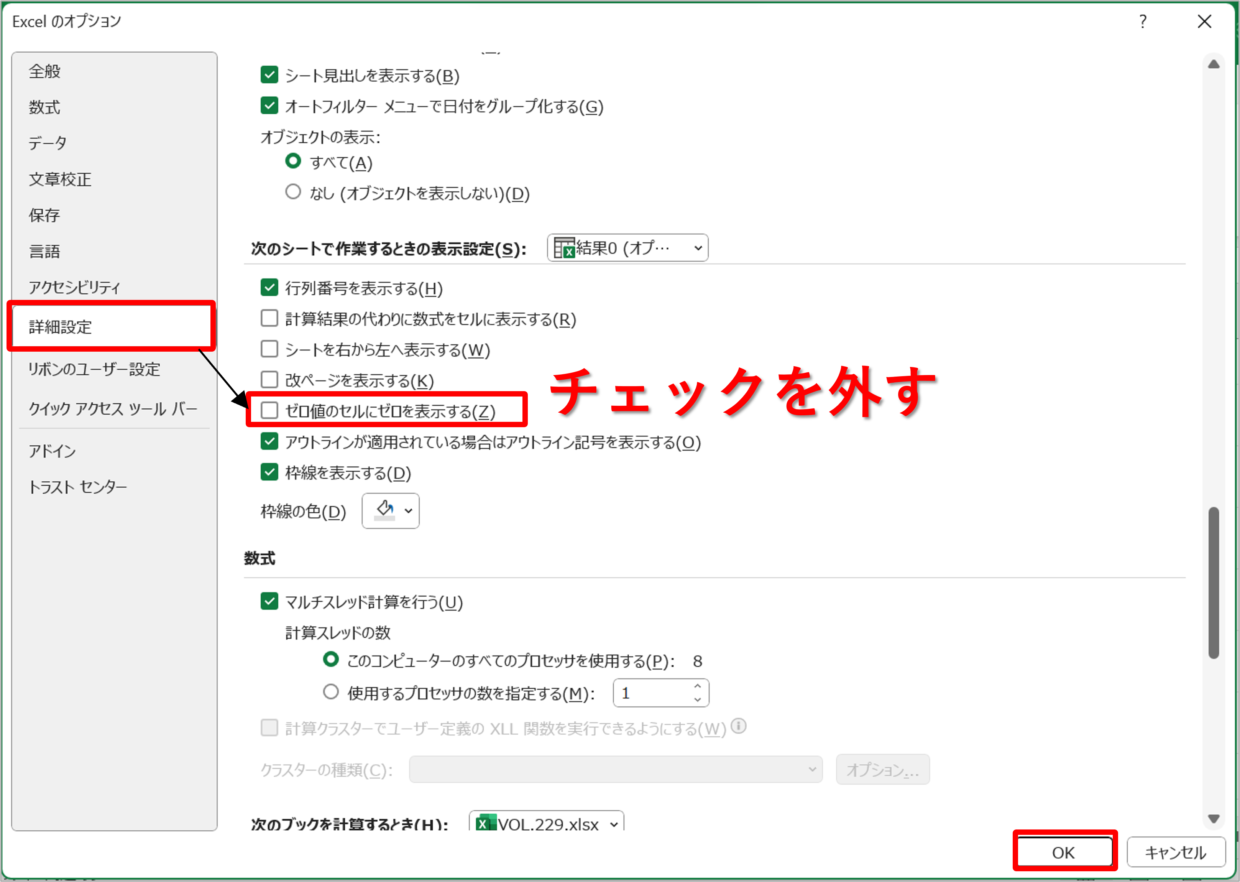Toggle 行列番号を表示する checkbox
The height and width of the screenshot is (882, 1240).
[269, 288]
